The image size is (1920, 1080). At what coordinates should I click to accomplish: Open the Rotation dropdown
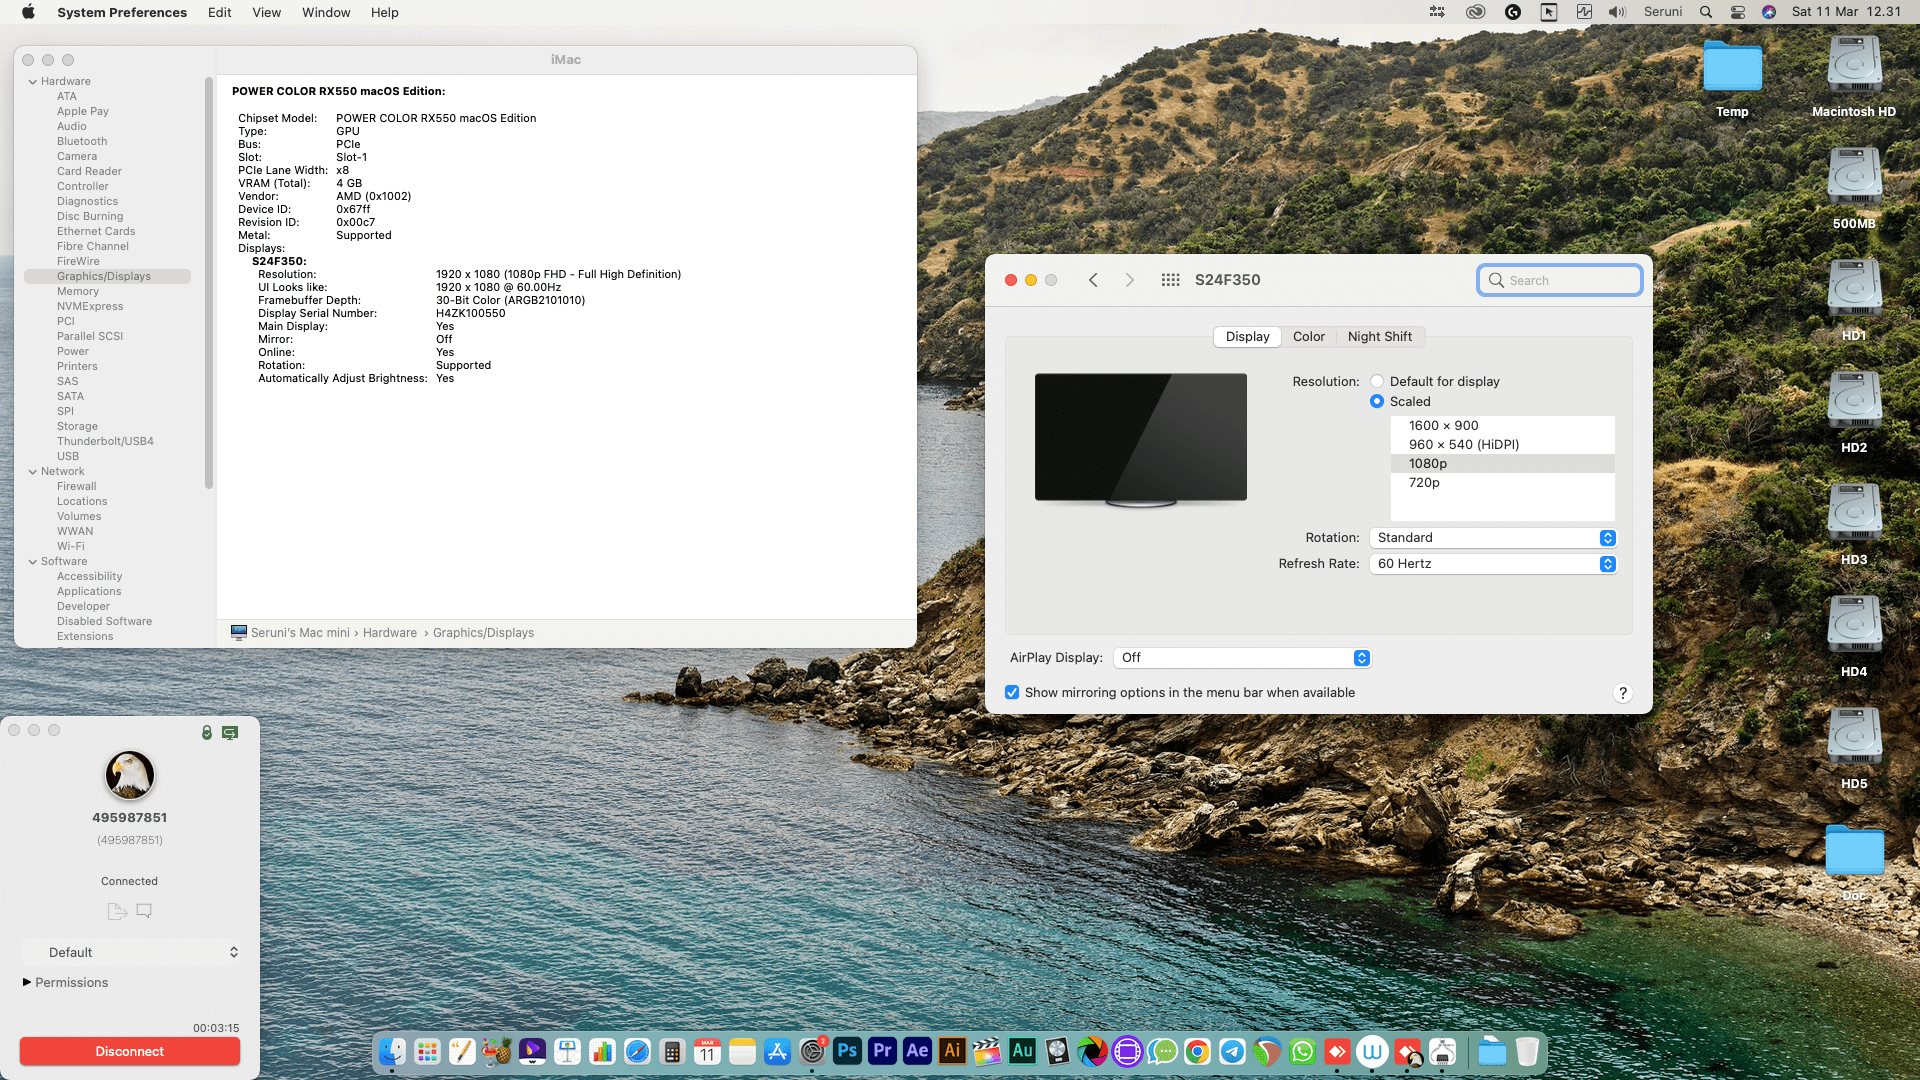coord(1493,538)
